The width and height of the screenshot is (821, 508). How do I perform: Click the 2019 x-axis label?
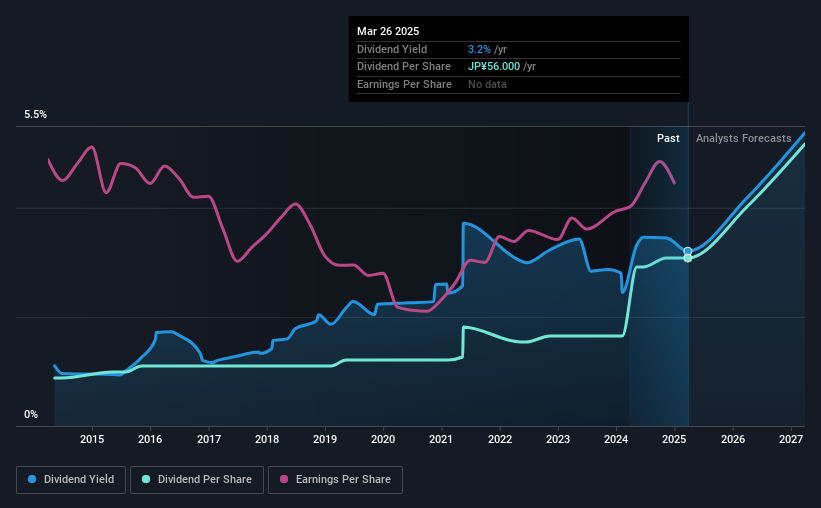pyautogui.click(x=325, y=439)
